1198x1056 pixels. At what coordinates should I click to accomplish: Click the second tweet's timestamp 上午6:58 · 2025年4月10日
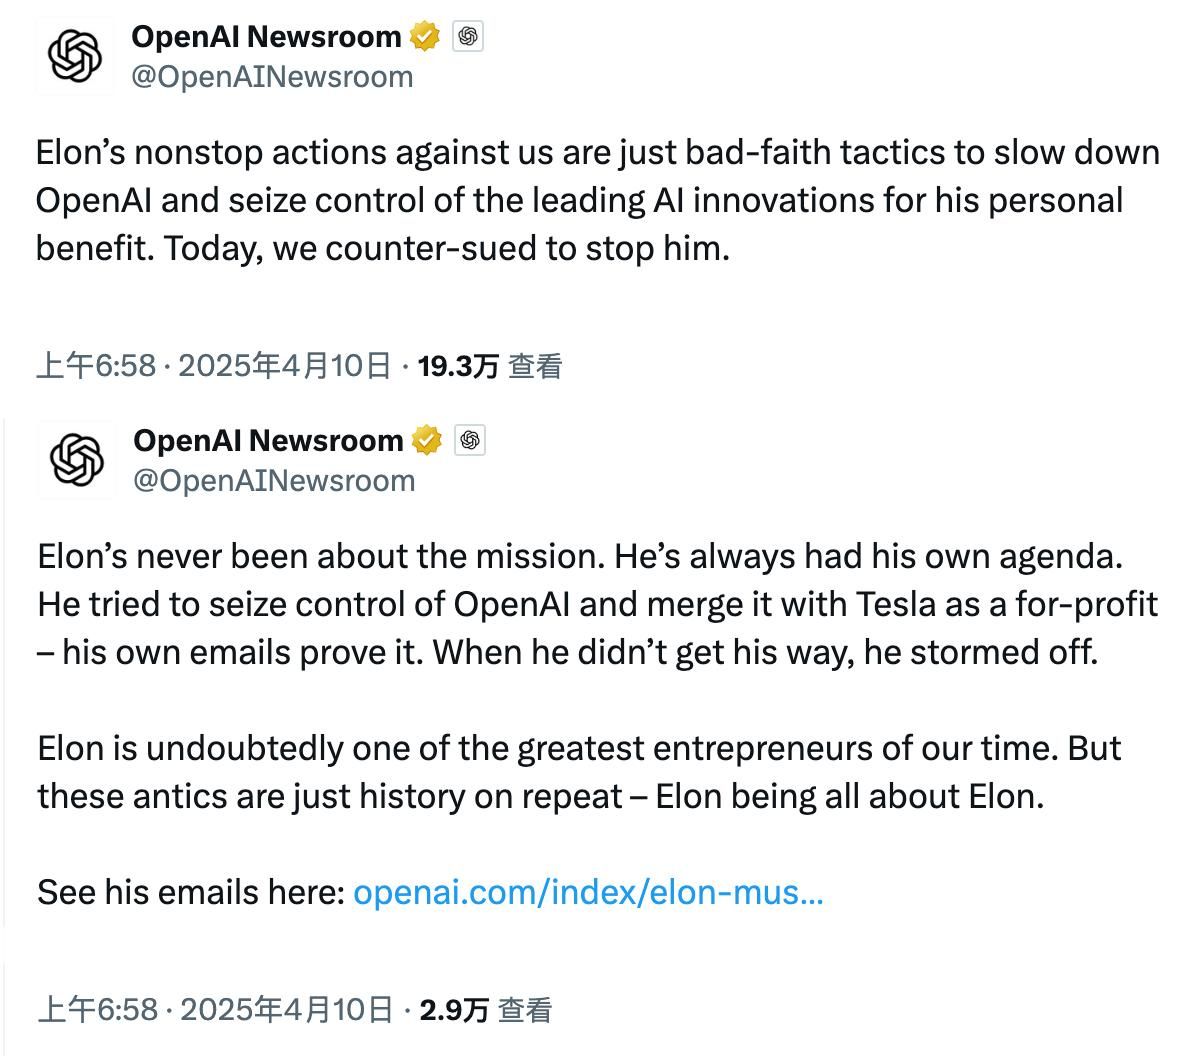[215, 1010]
